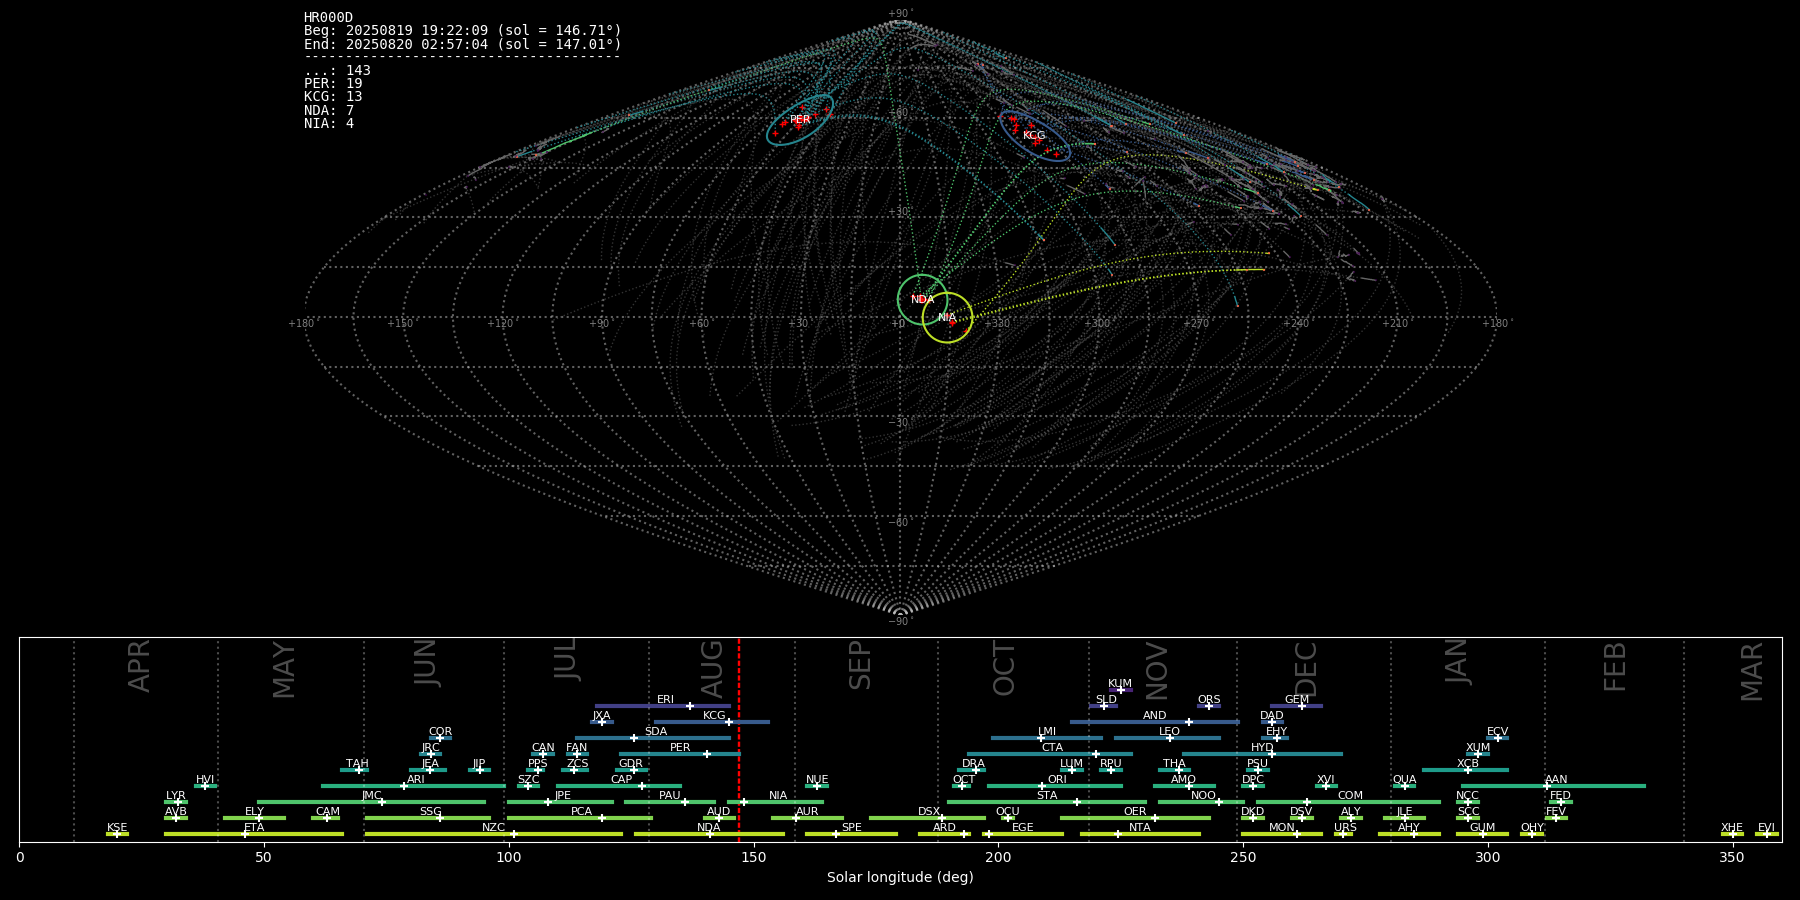Select the KSE shower label in timeline

point(117,828)
